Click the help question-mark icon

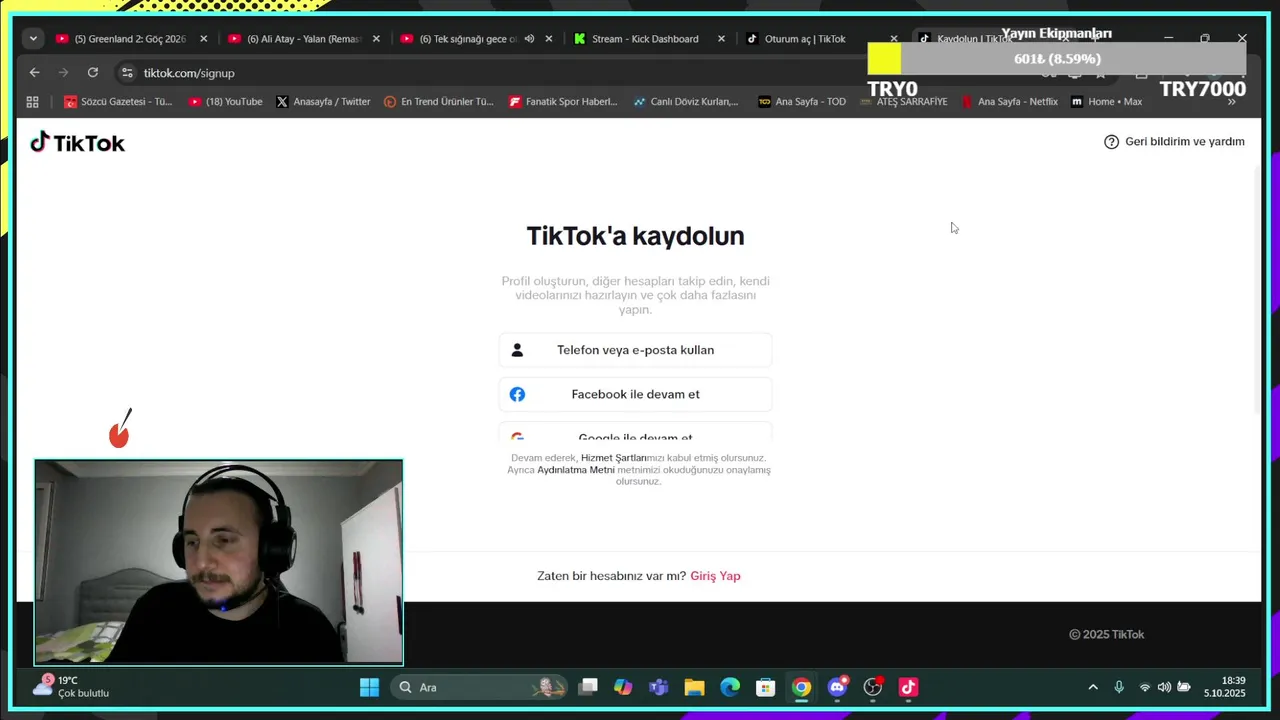[1111, 142]
